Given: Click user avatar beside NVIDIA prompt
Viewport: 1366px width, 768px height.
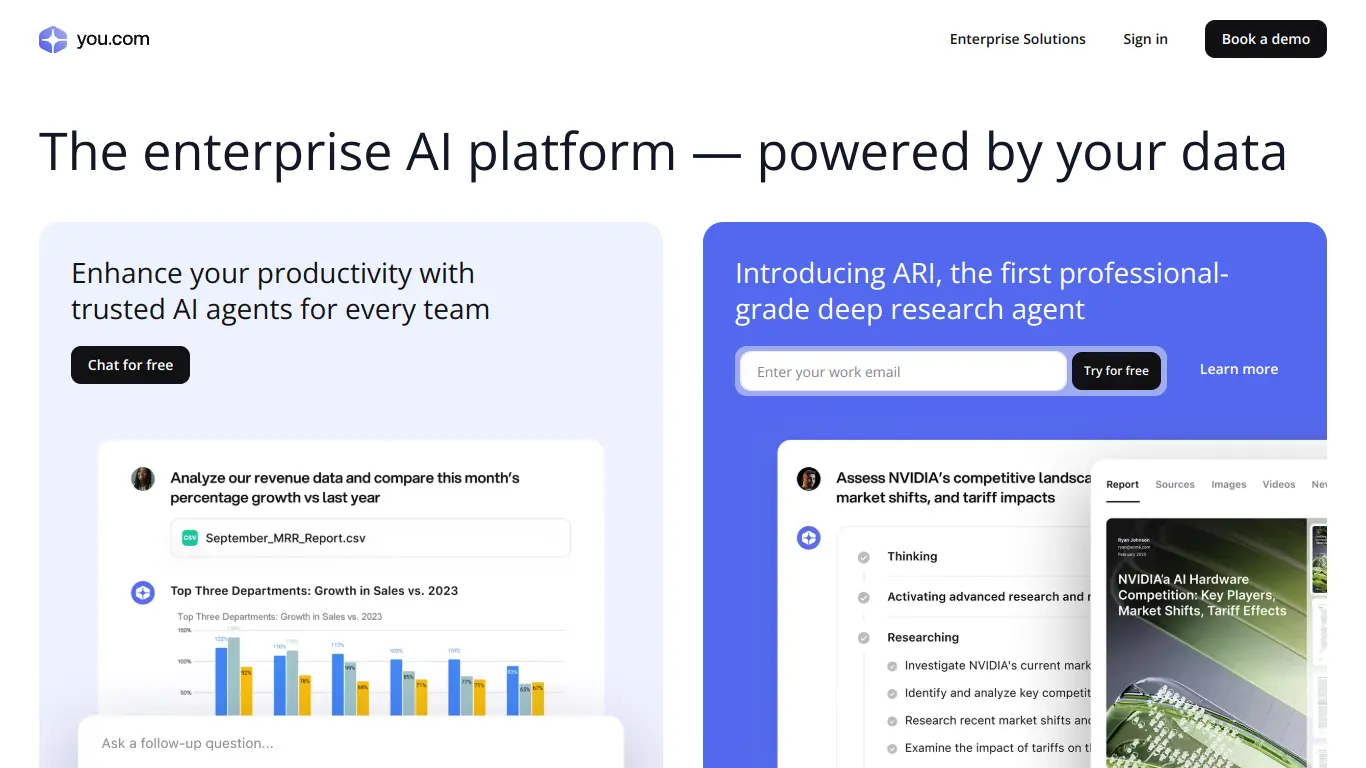Looking at the screenshot, I should [808, 478].
